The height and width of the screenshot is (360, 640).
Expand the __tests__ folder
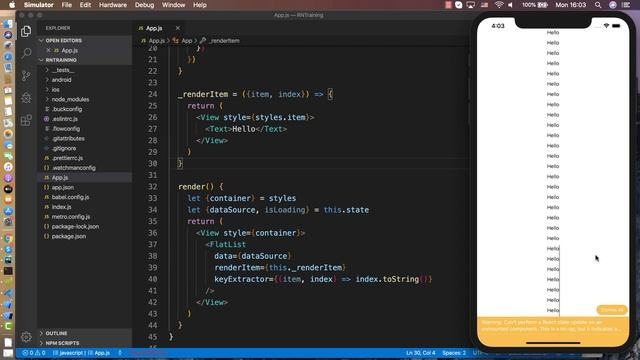(x=63, y=70)
